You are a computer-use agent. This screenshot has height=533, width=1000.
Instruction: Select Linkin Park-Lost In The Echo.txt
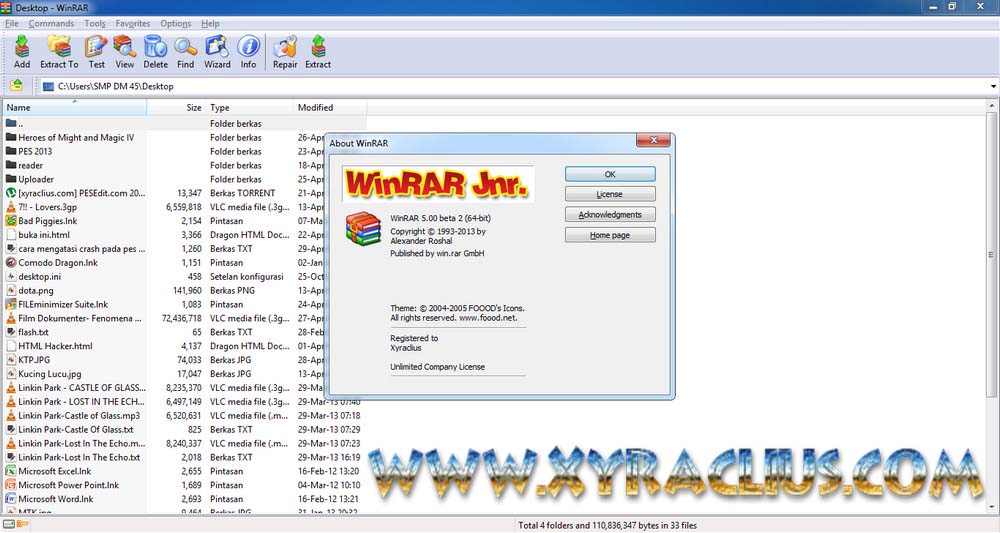(x=73, y=457)
